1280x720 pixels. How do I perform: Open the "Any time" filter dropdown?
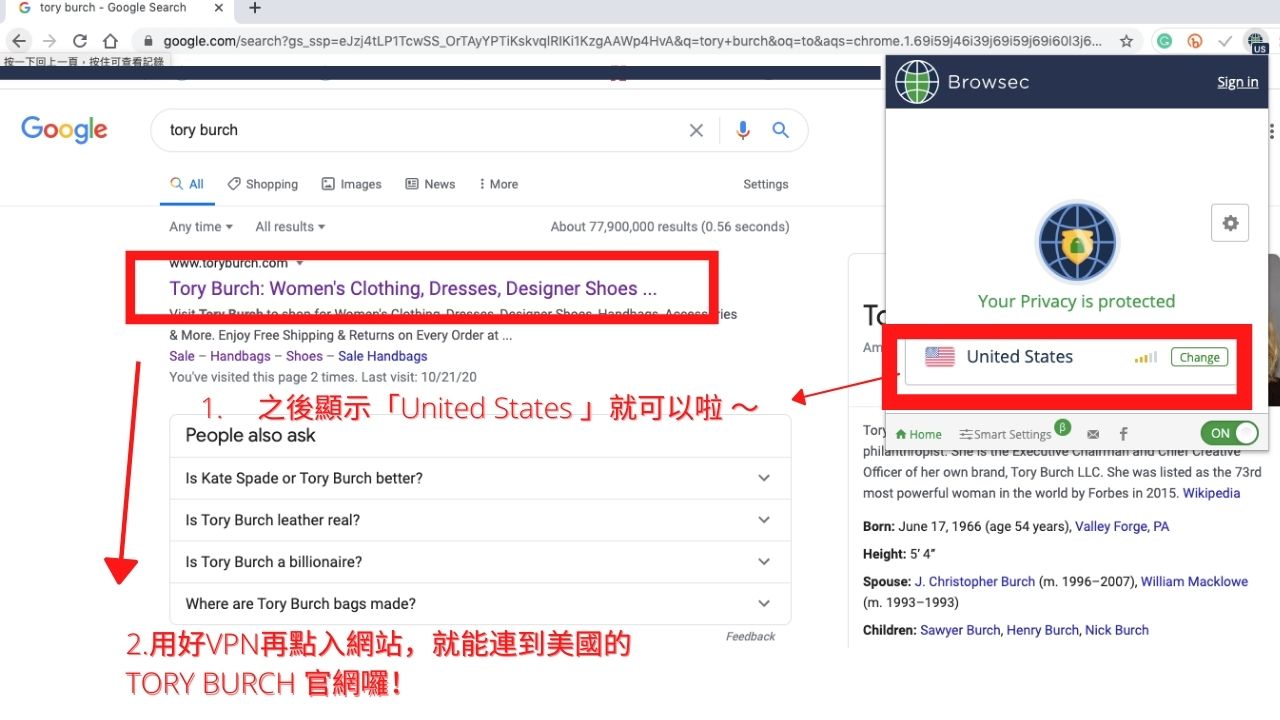[x=201, y=227]
